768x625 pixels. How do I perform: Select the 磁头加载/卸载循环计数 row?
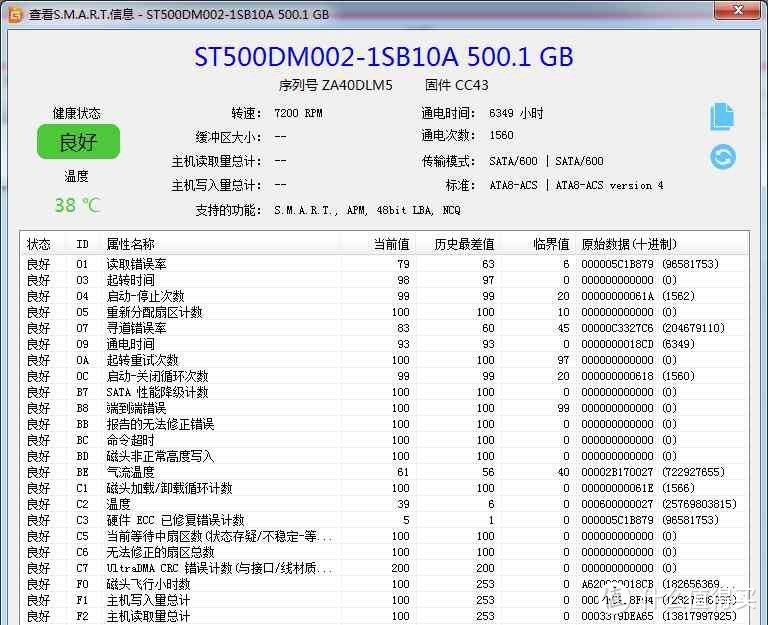384,488
